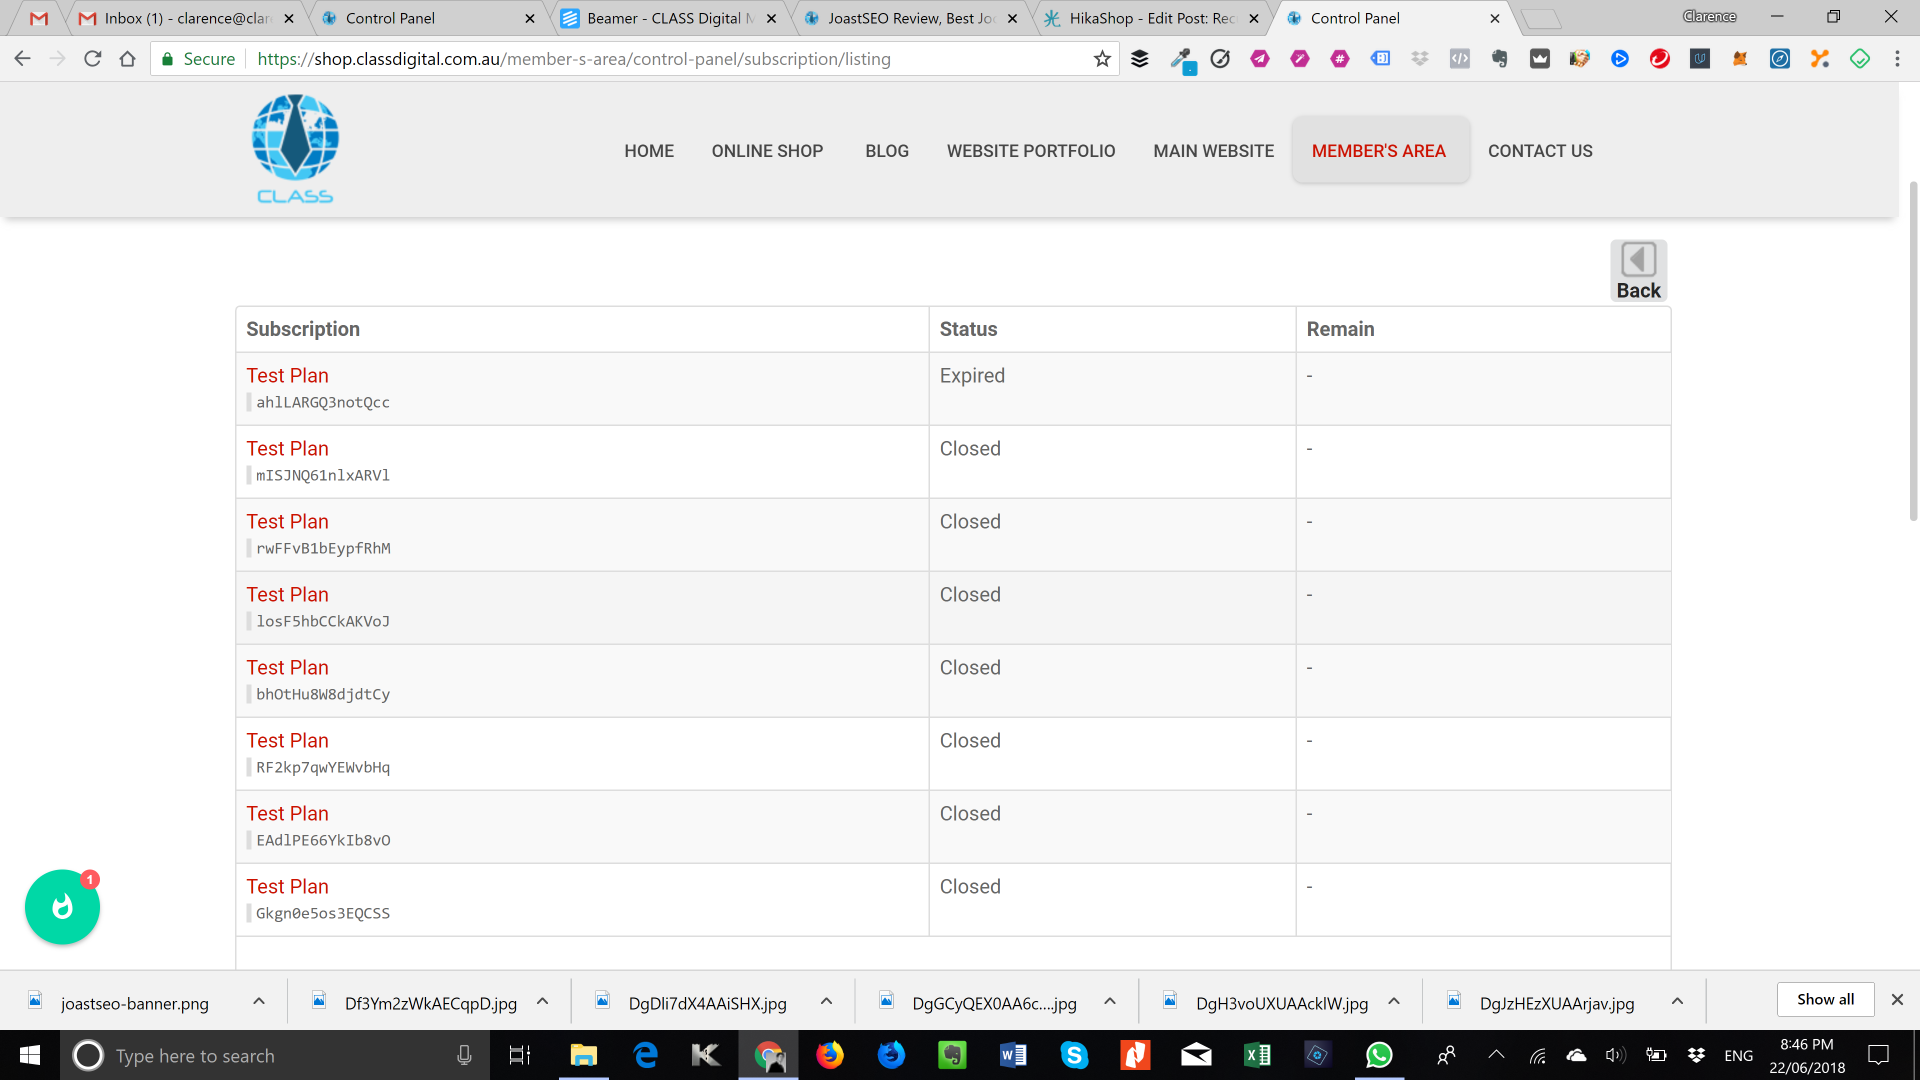Click the Back arrow icon

[x=1638, y=261]
